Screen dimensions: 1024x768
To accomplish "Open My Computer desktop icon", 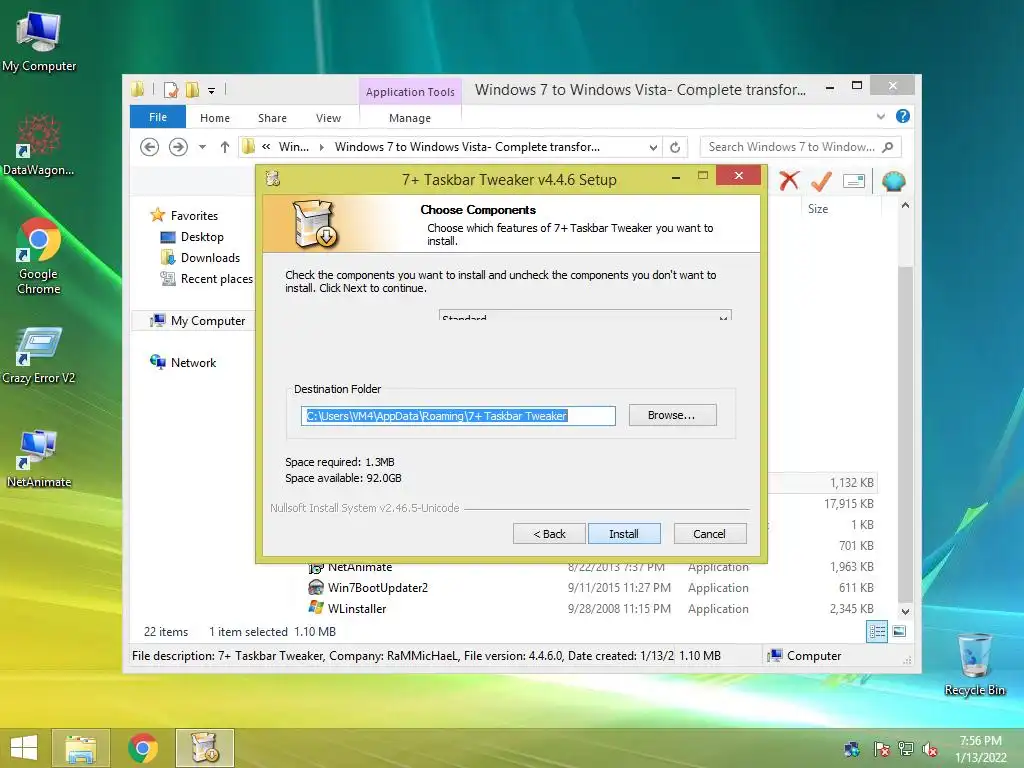I will (39, 42).
